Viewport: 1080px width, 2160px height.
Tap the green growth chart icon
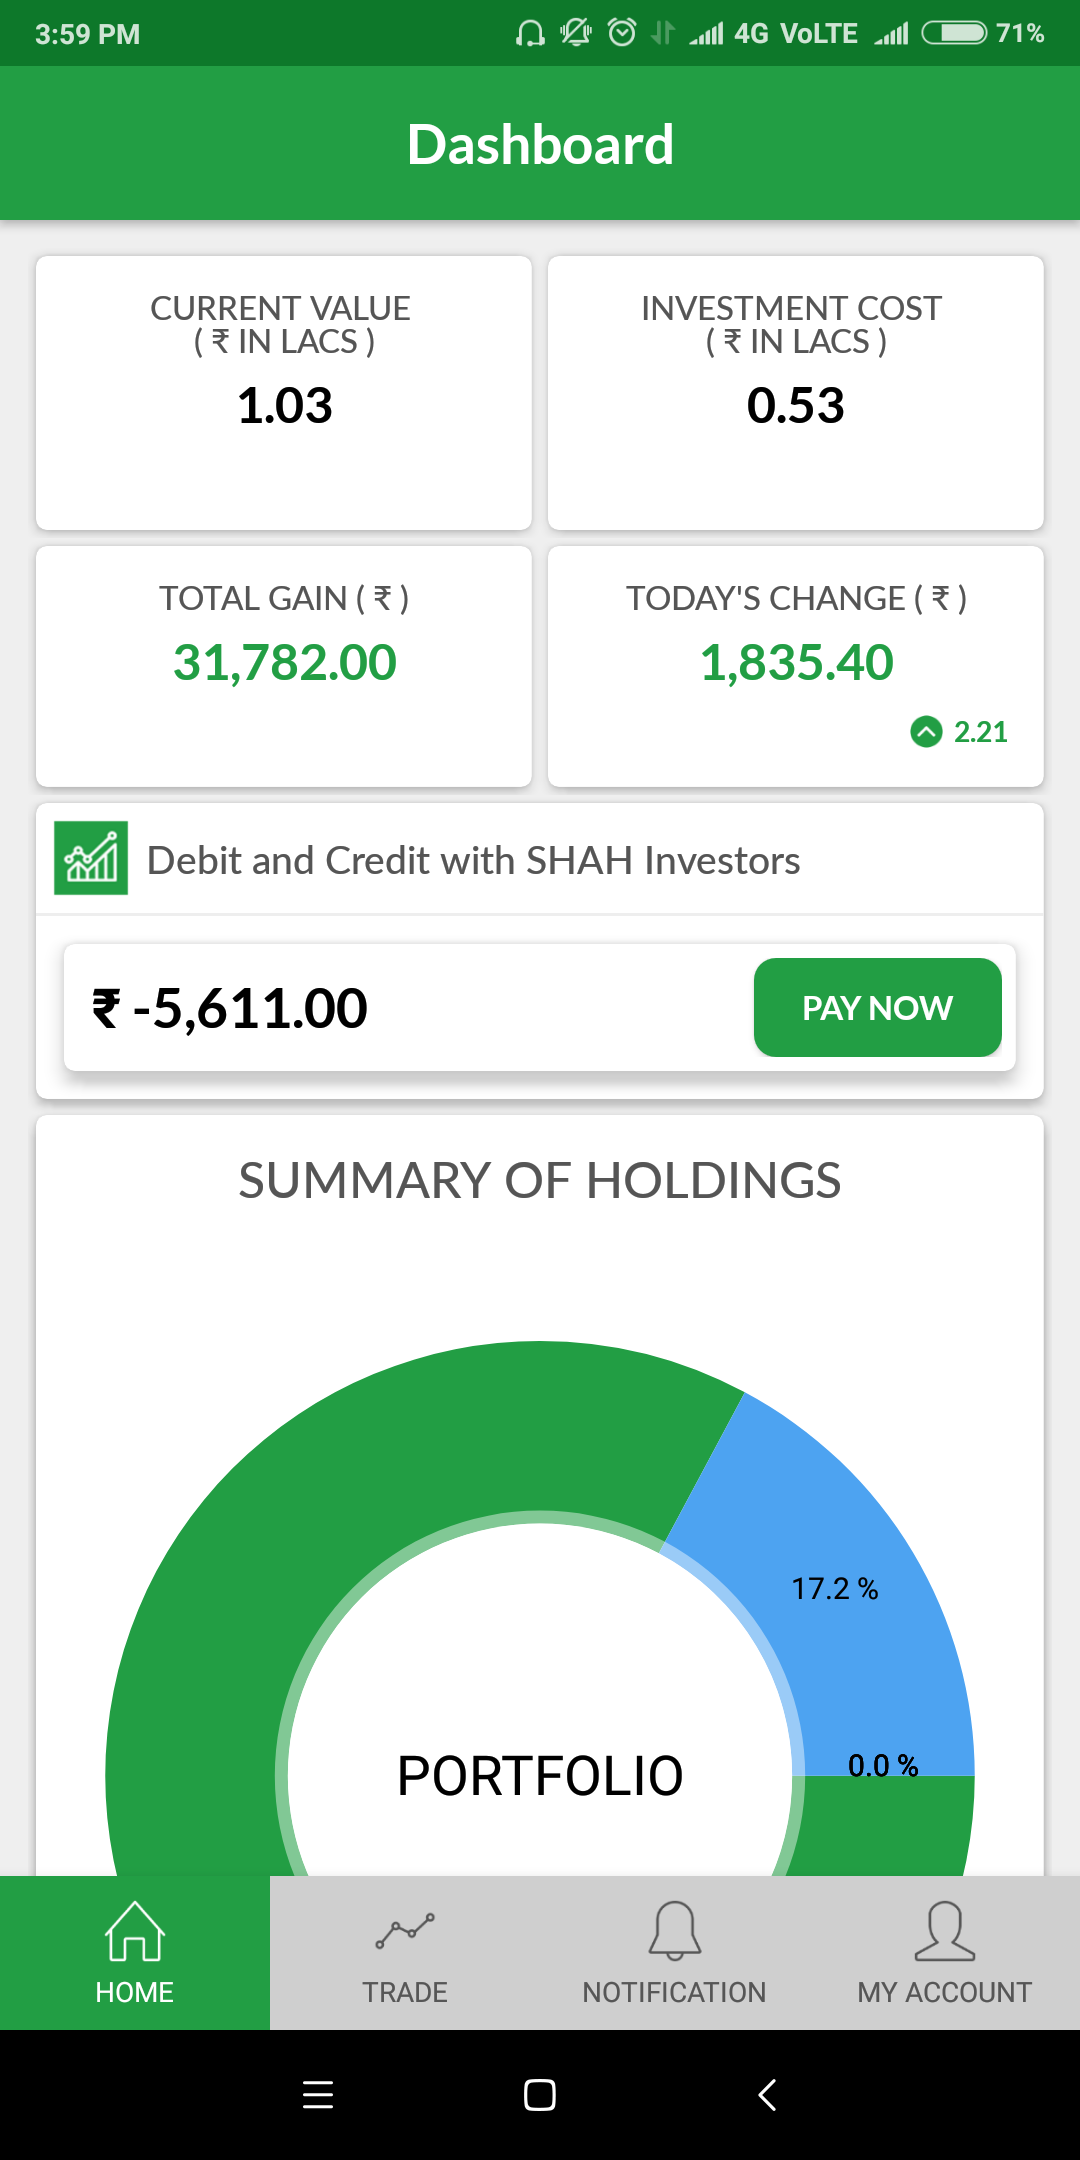pos(91,858)
